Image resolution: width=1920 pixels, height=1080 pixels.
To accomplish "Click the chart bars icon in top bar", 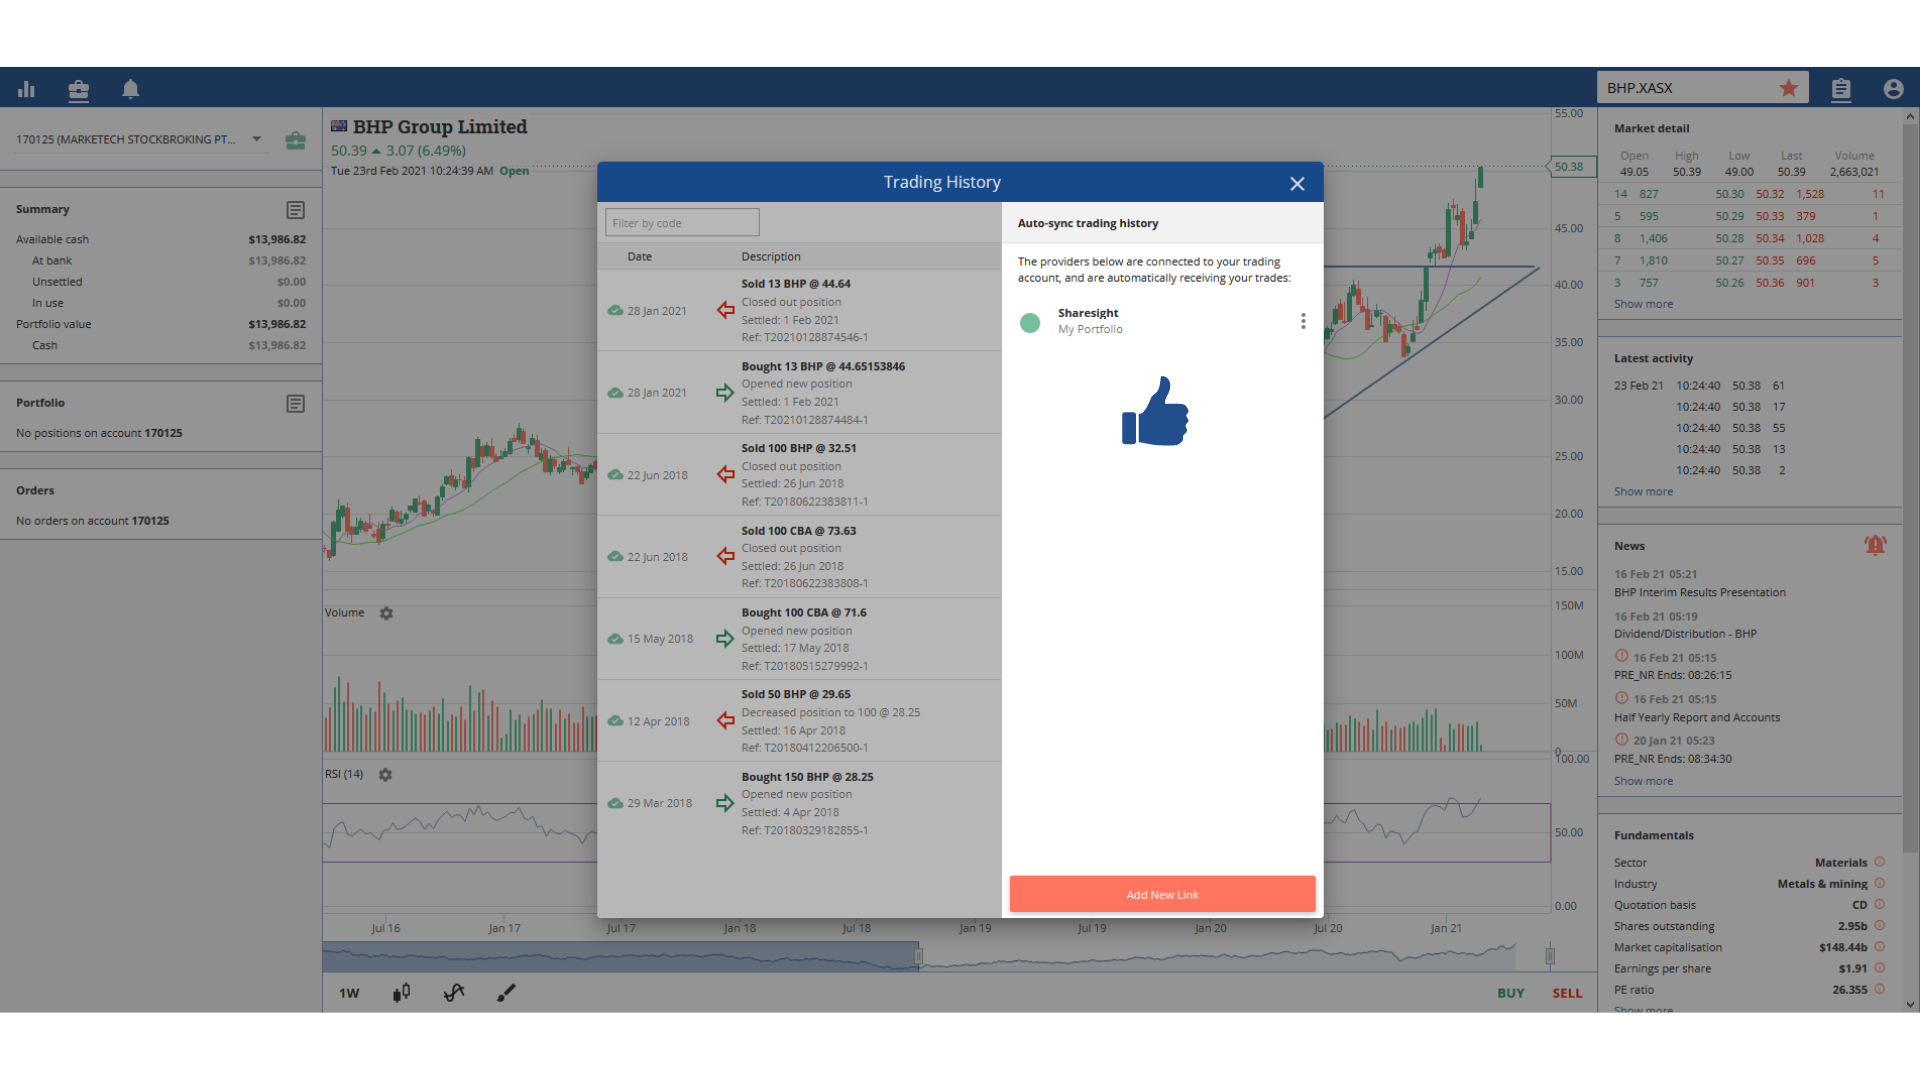I will 27,89.
